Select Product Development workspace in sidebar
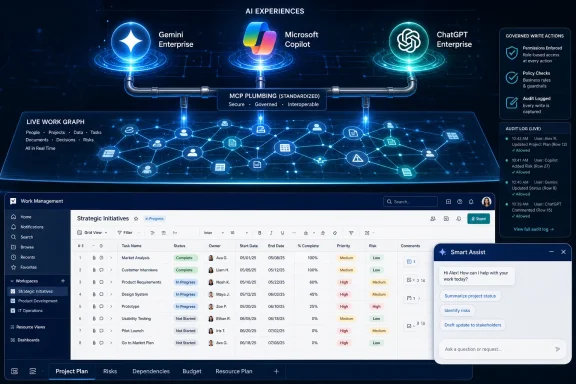This screenshot has width=576, height=384. click(34, 301)
